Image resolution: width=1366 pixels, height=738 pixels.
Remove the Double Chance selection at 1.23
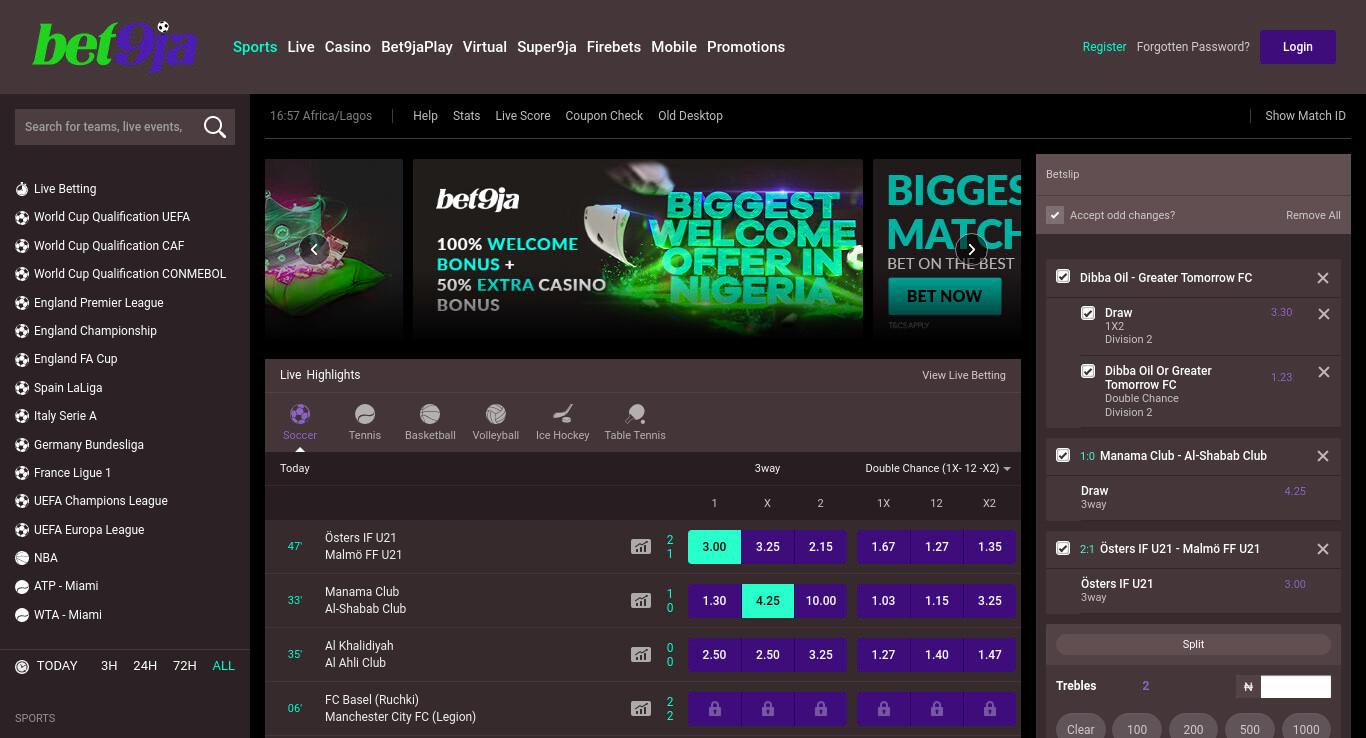click(1324, 372)
